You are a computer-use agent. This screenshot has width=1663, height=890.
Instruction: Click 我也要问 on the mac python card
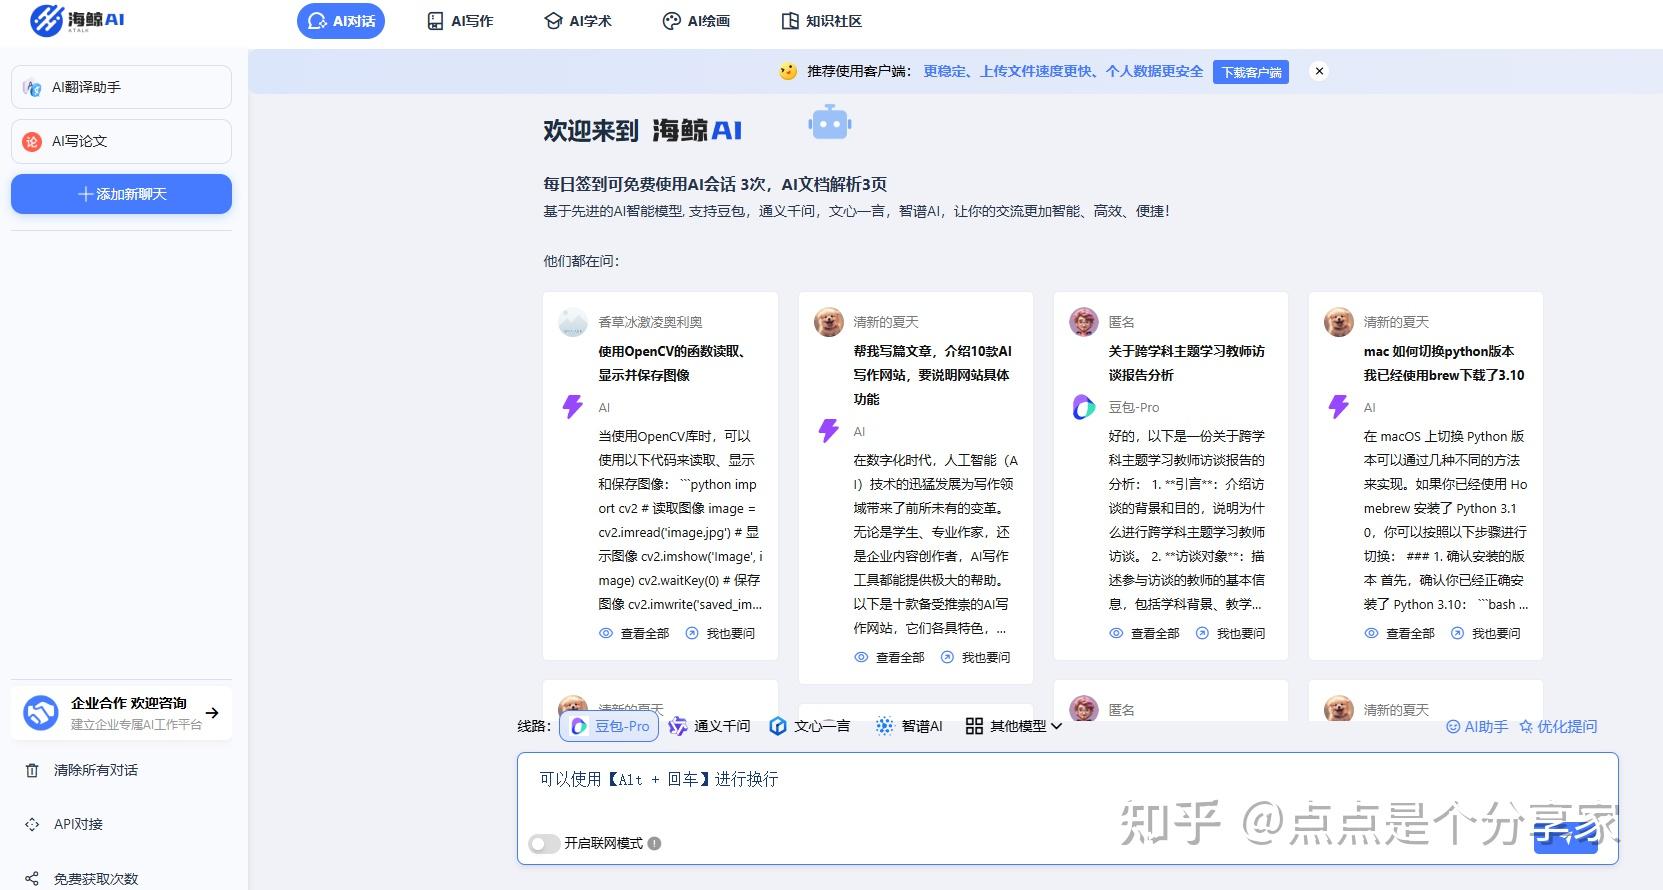1485,633
